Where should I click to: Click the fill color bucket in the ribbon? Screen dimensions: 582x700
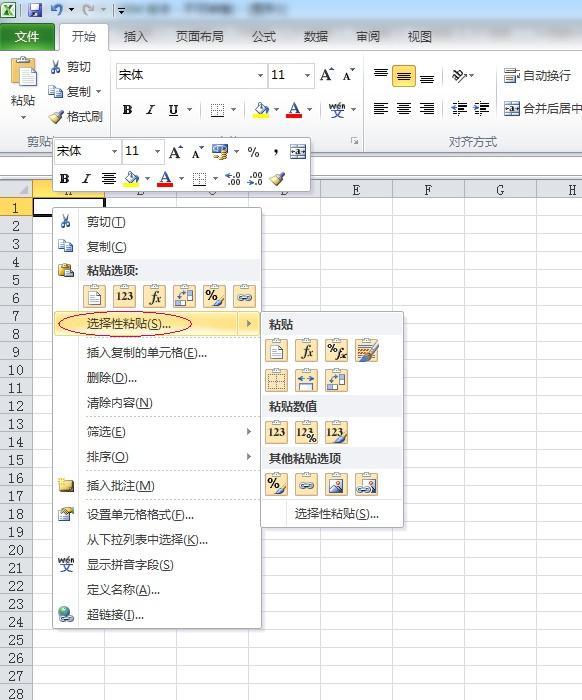[261, 109]
